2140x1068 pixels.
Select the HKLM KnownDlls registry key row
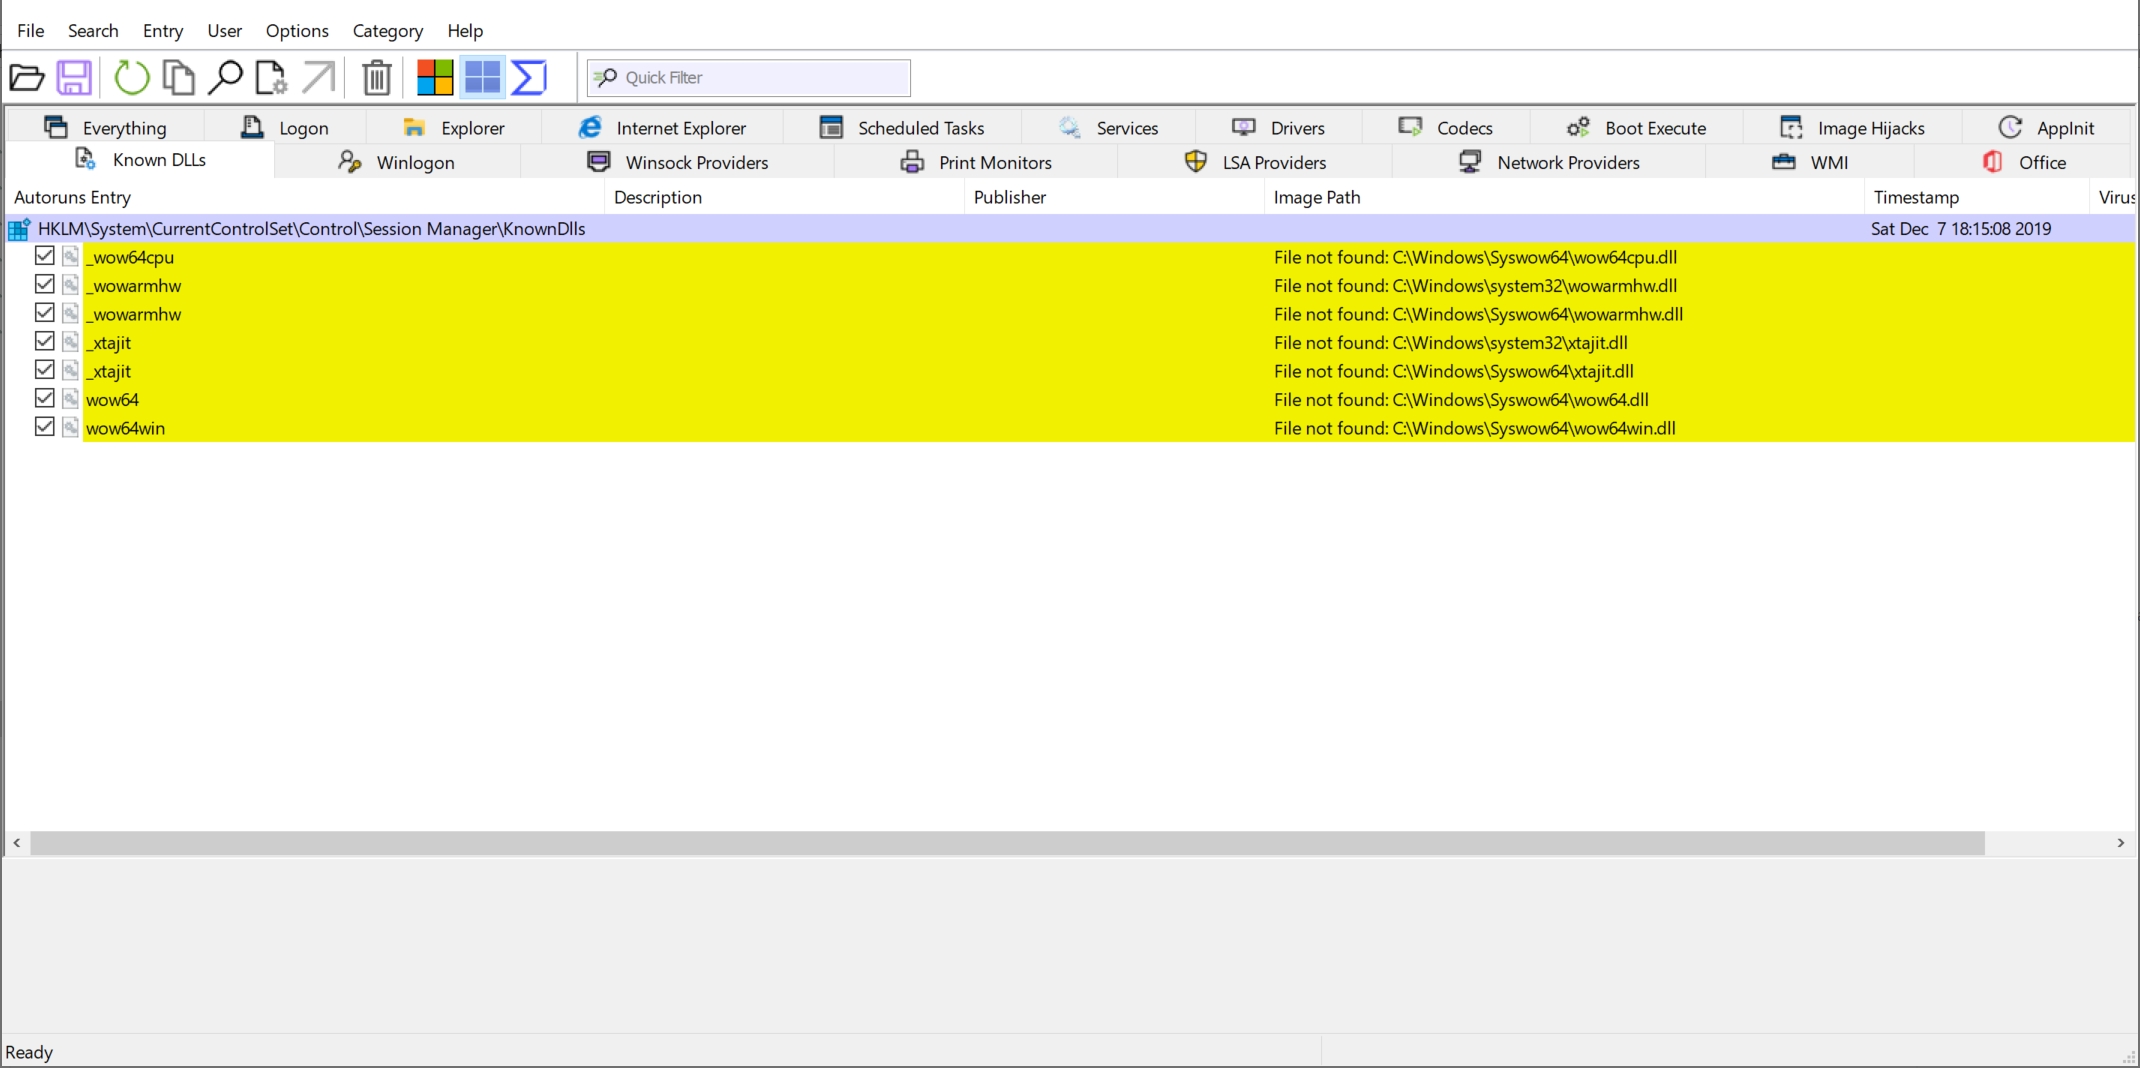pos(1070,228)
